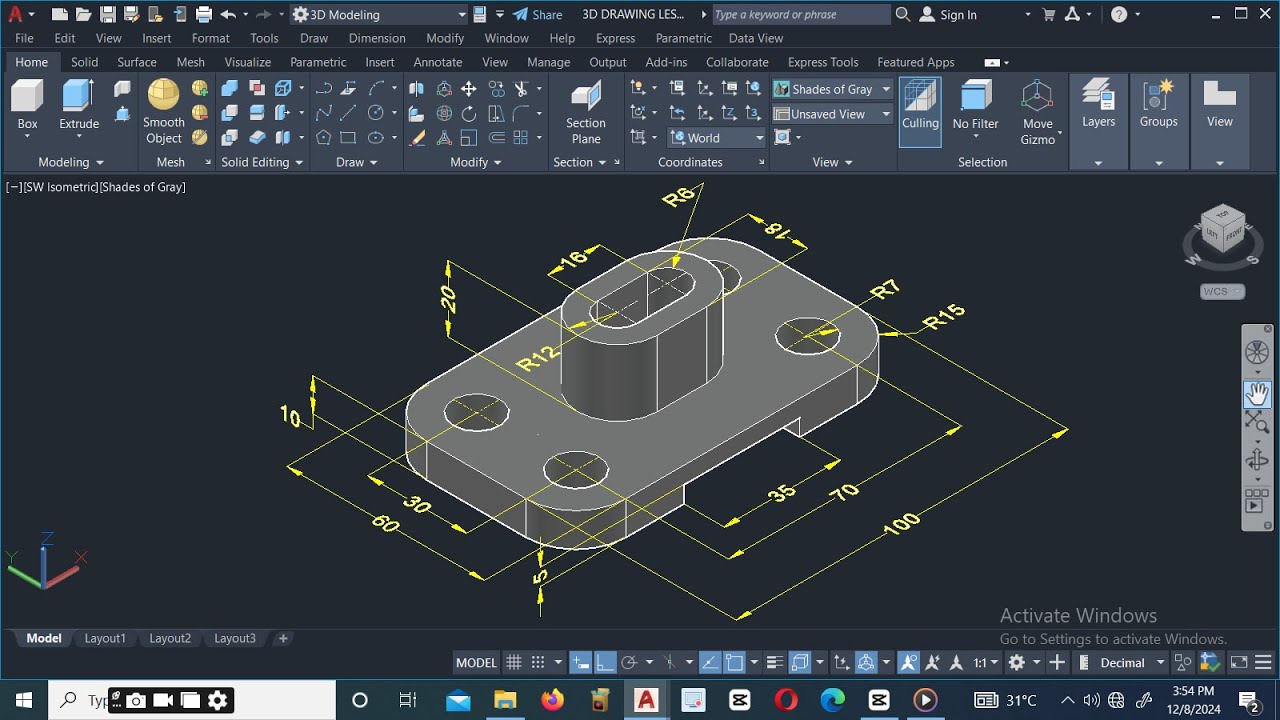Toggle drawing grid display in status bar
Viewport: 1280px width, 720px height.
[x=514, y=662]
